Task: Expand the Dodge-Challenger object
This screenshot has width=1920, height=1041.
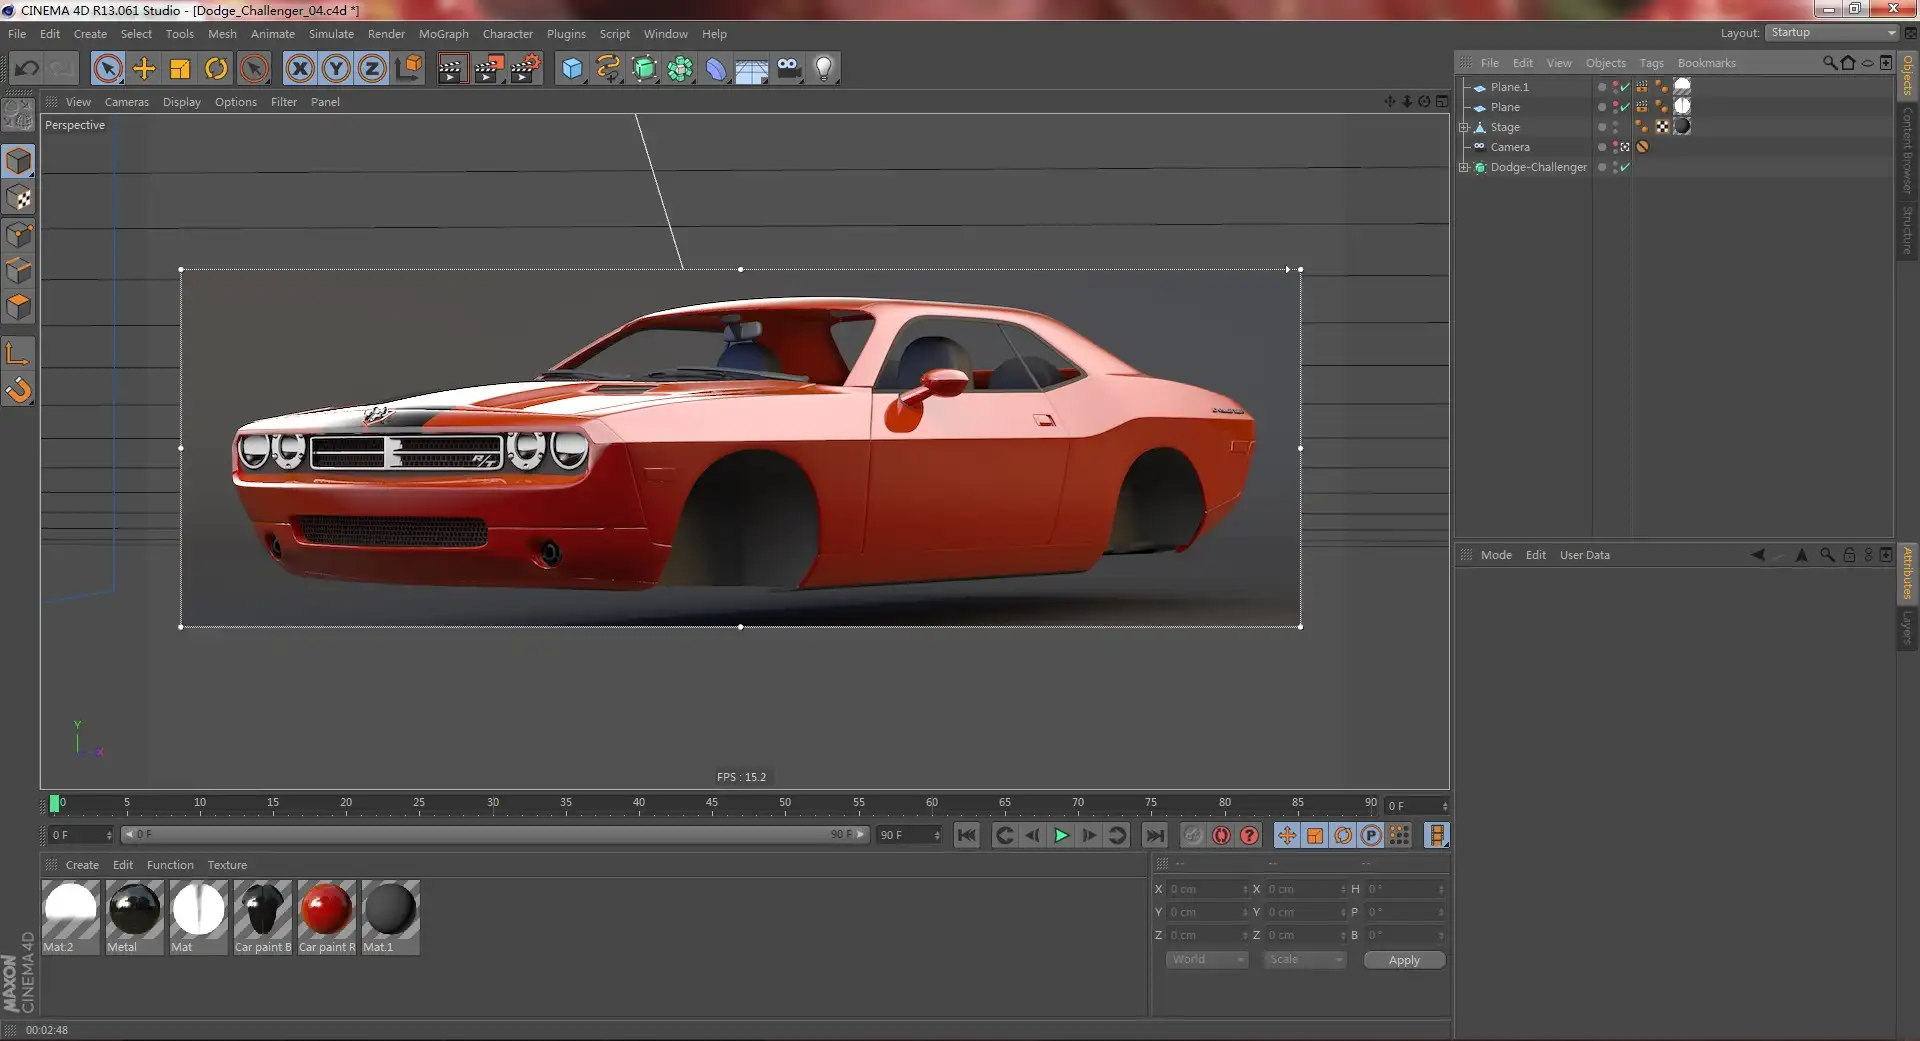Action: pyautogui.click(x=1463, y=167)
